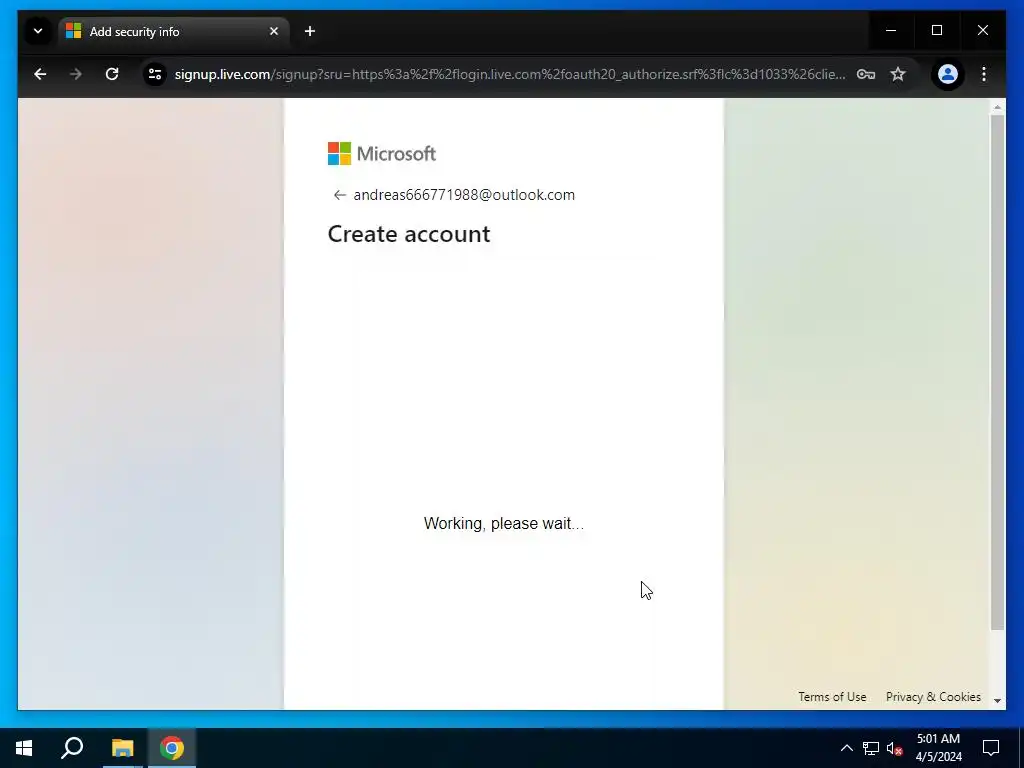
Task: Open the Chrome three-dot menu
Action: point(984,74)
